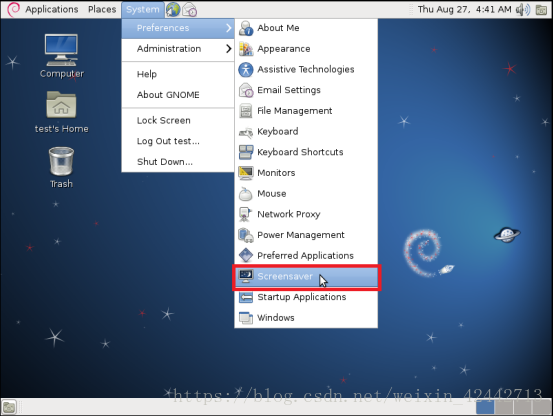Click the date and time clock
Viewport: 554px width, 416px height.
click(x=464, y=9)
